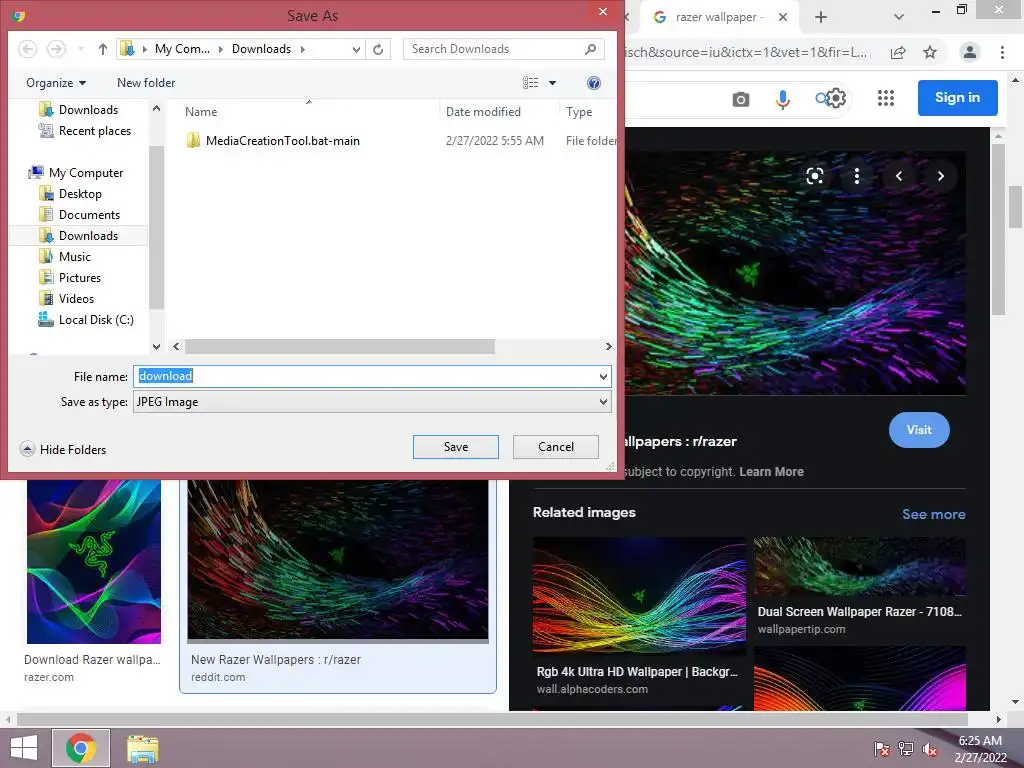Select Pictures in the folder tree
This screenshot has width=1024, height=768.
[70, 278]
